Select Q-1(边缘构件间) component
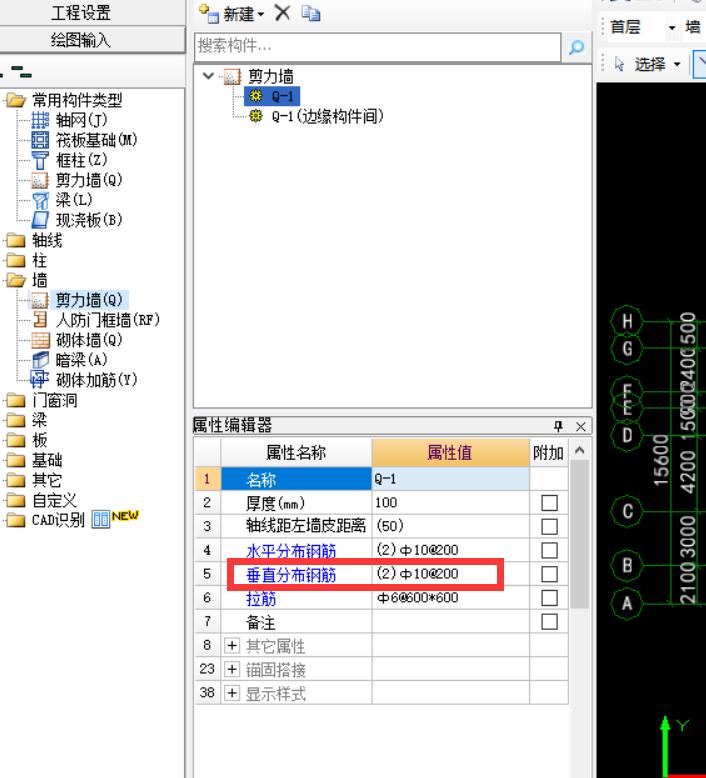The width and height of the screenshot is (706, 778). pyautogui.click(x=327, y=117)
